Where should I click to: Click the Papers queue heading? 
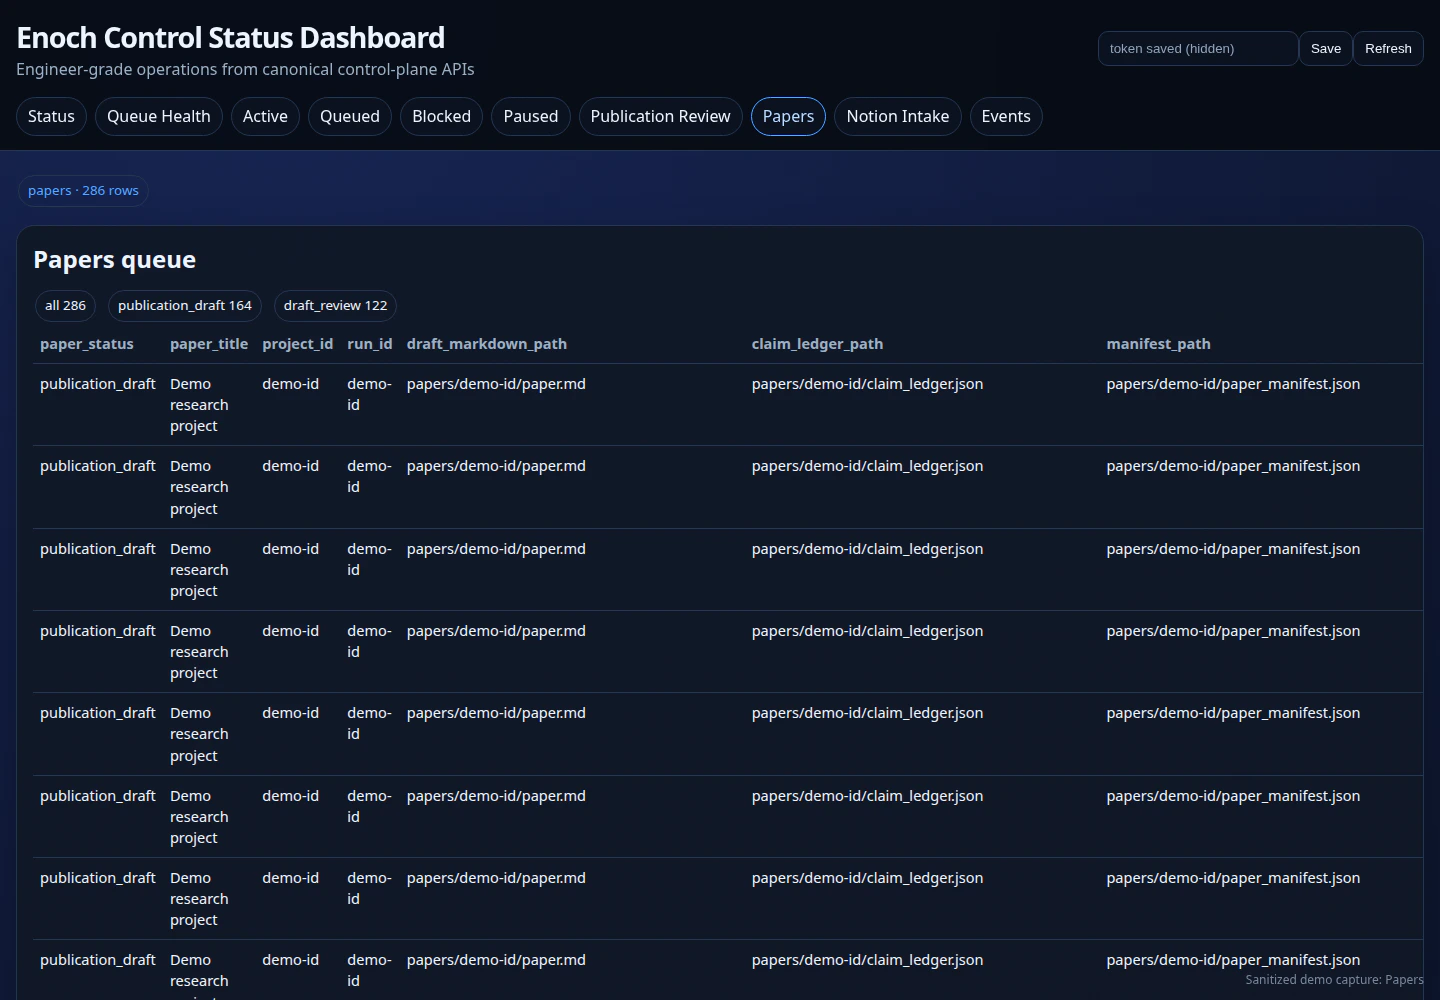click(115, 260)
